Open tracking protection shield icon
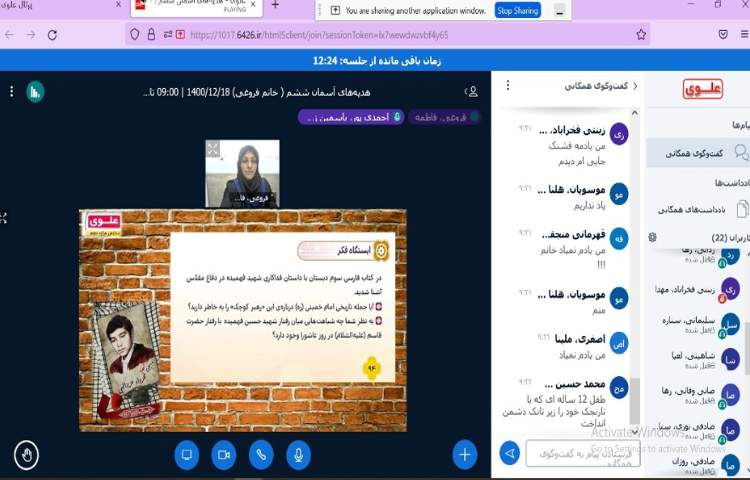Image resolution: width=750 pixels, height=480 pixels. coord(135,34)
